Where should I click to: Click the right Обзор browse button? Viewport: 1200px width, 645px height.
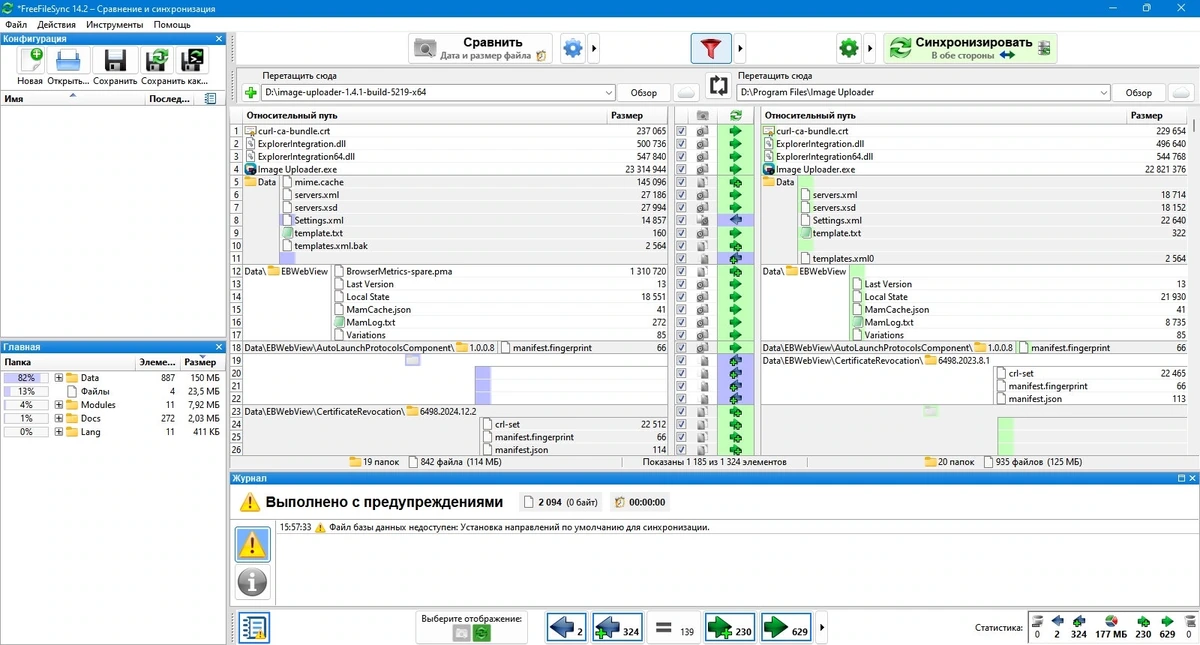pyautogui.click(x=1139, y=93)
